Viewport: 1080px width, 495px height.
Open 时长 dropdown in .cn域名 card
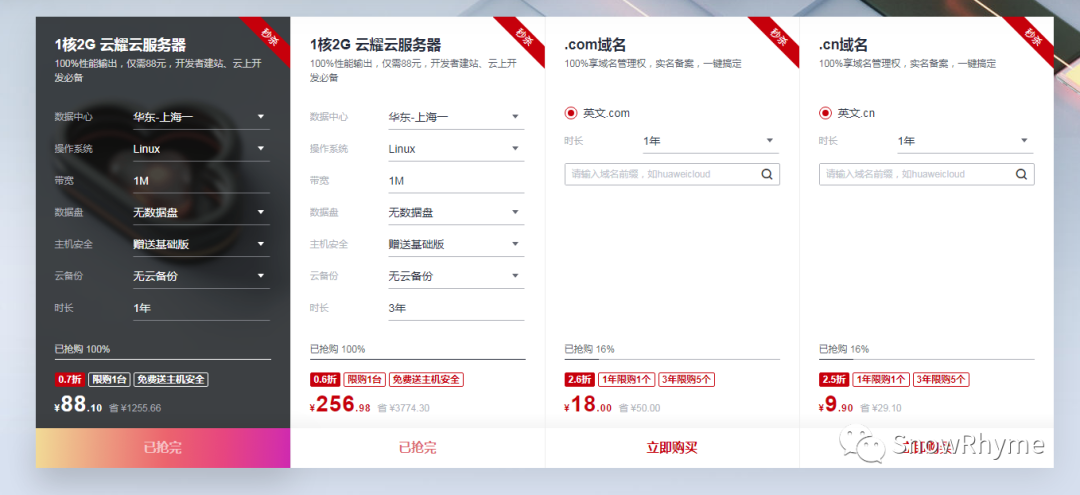pyautogui.click(x=965, y=141)
